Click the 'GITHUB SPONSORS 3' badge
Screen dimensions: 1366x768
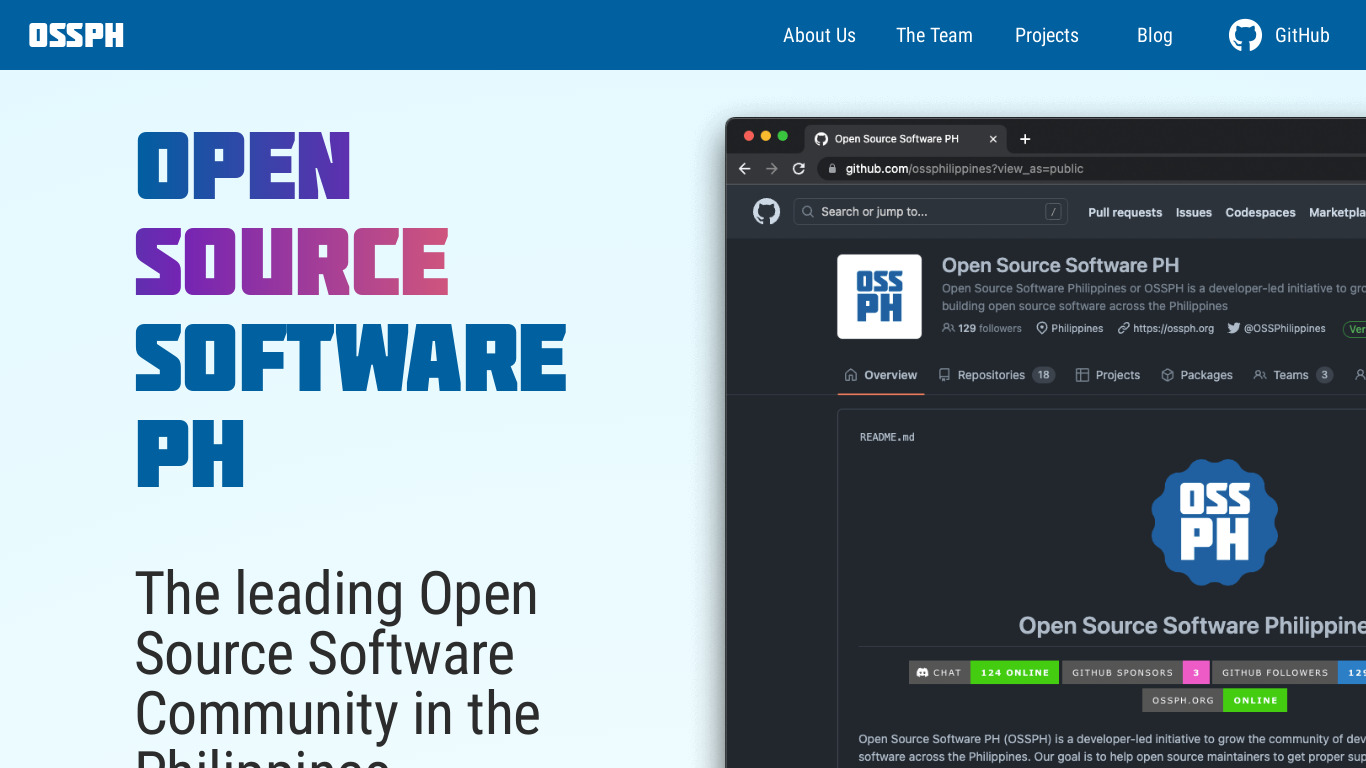coord(1136,672)
